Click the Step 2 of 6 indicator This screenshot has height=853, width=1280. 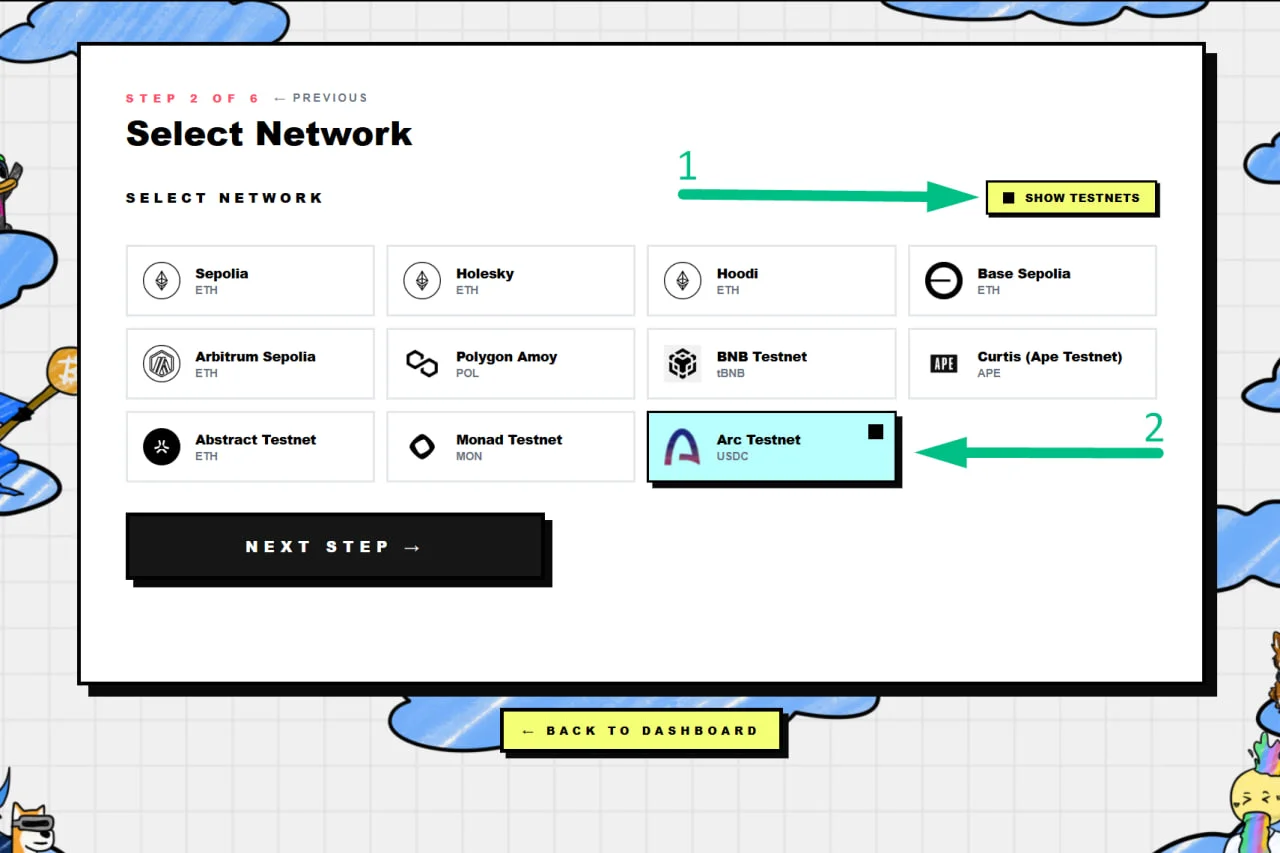192,98
